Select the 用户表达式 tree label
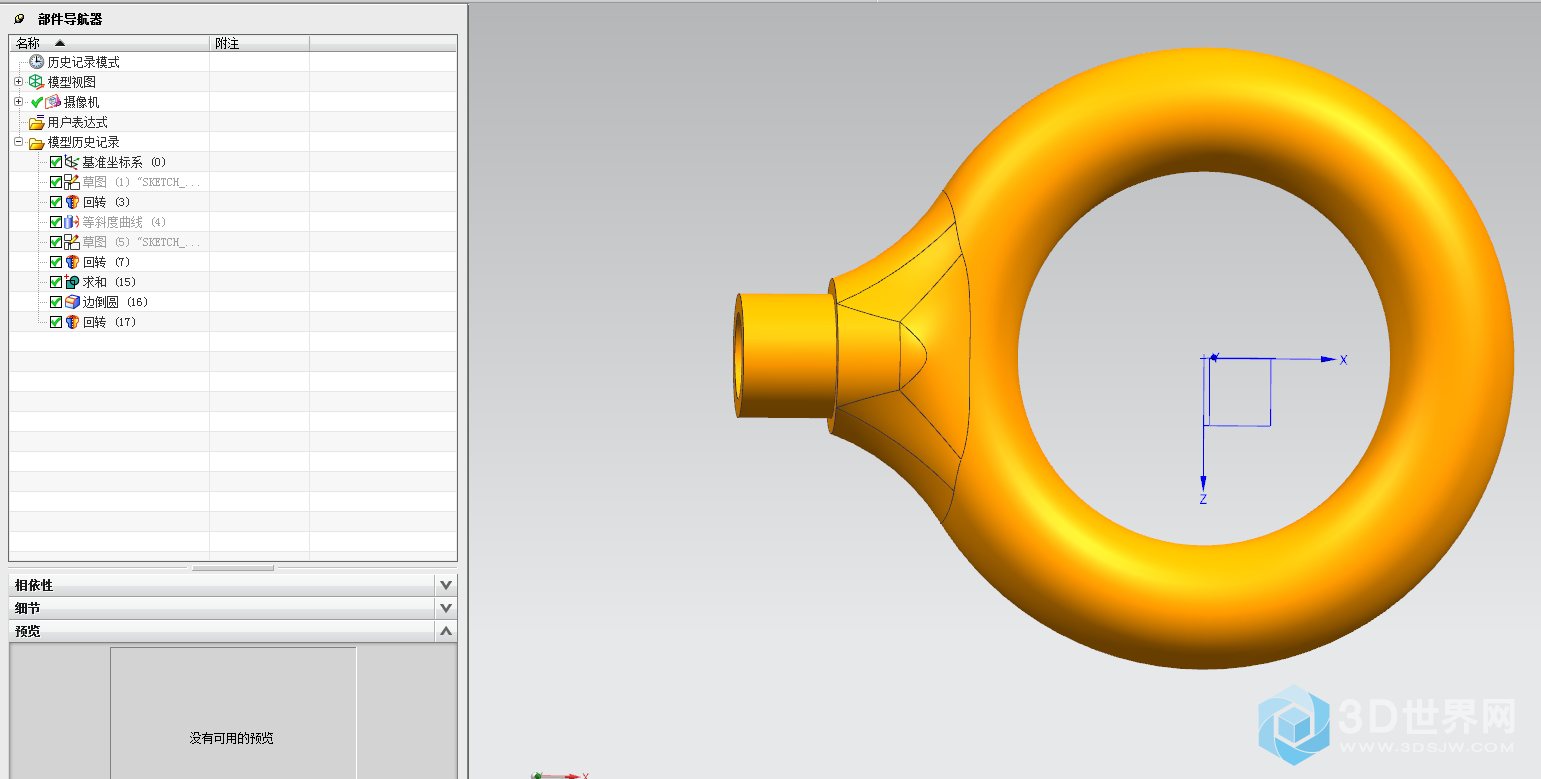This screenshot has height=779, width=1541. pyautogui.click(x=78, y=122)
